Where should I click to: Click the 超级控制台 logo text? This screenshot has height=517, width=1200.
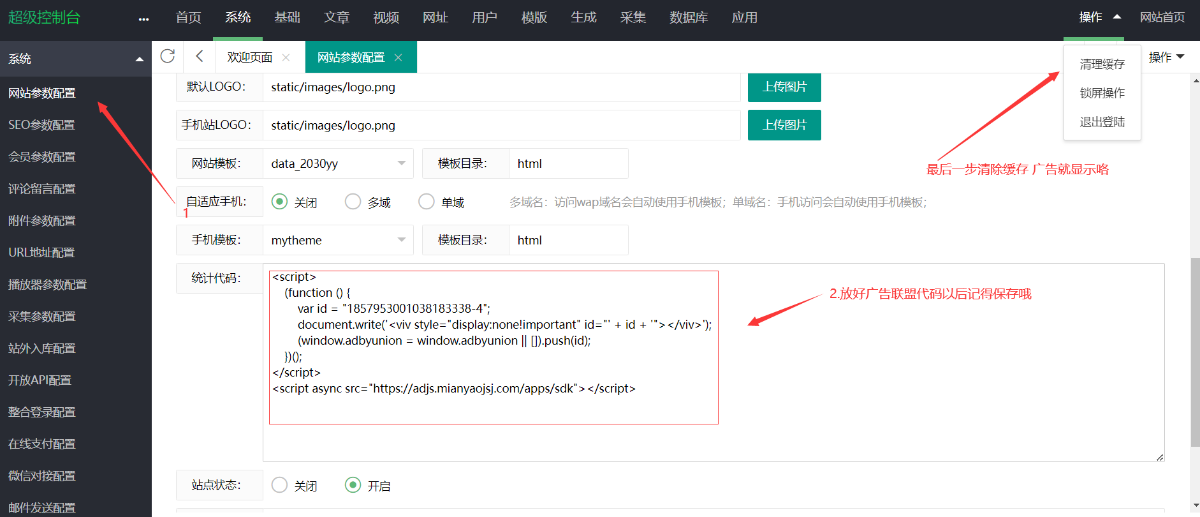pyautogui.click(x=44, y=18)
